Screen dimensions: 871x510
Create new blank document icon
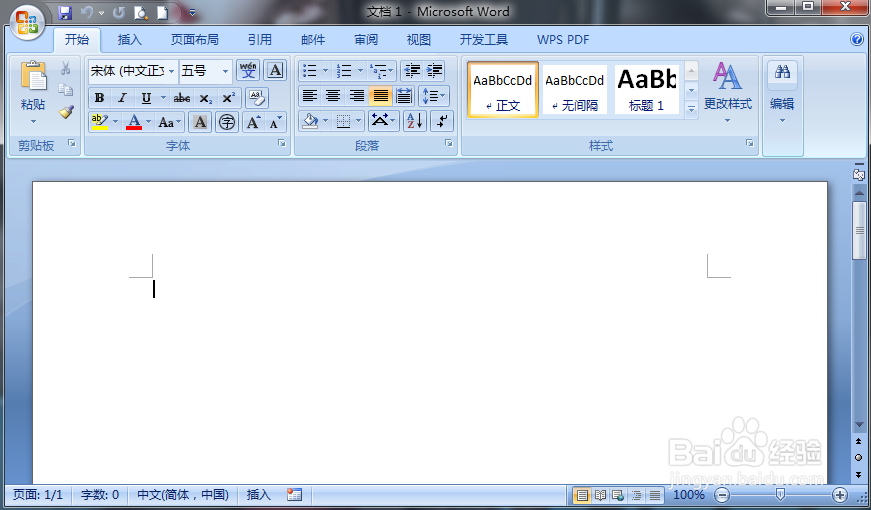(x=162, y=12)
